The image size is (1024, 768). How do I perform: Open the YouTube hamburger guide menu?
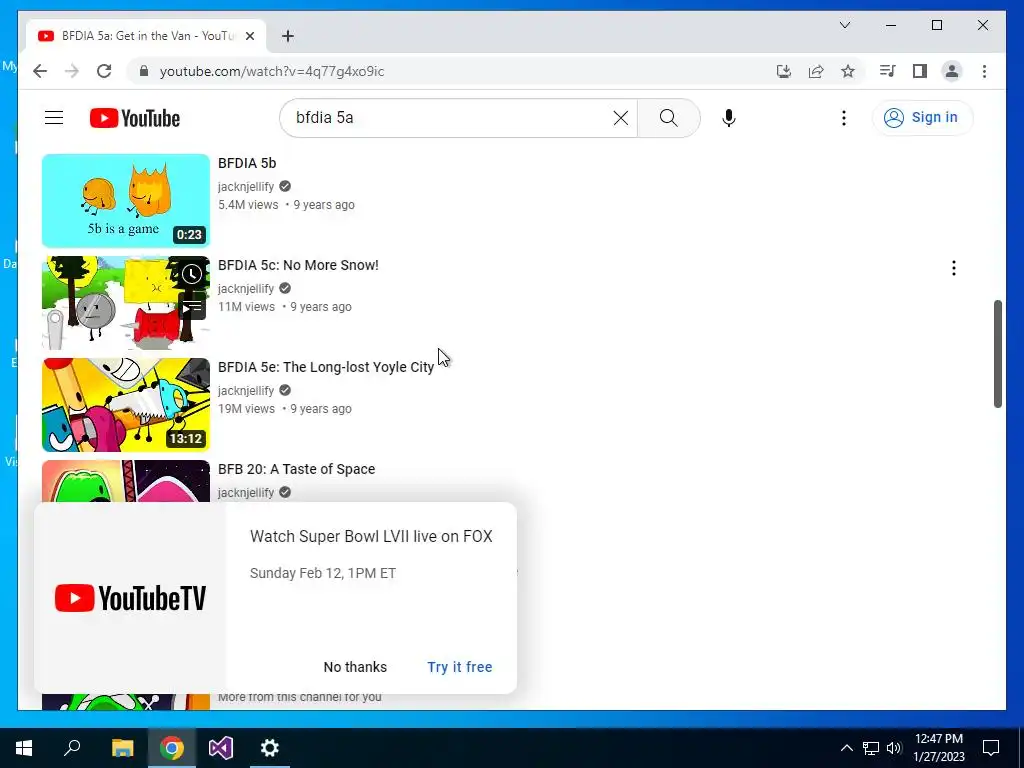[x=54, y=118]
